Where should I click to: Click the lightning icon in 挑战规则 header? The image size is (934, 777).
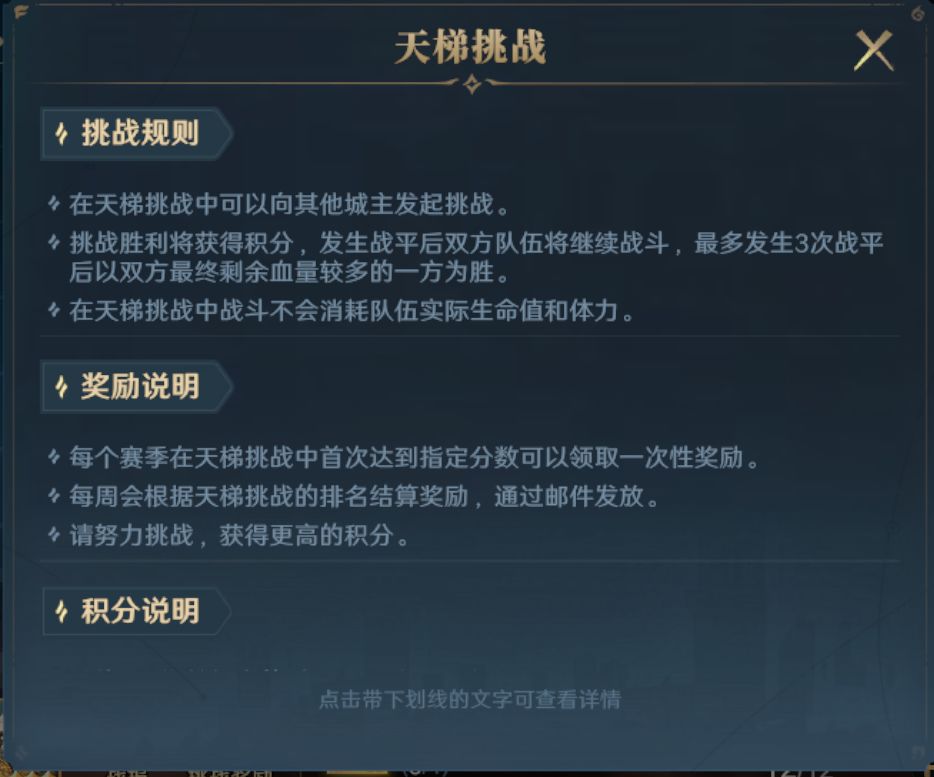click(x=61, y=133)
